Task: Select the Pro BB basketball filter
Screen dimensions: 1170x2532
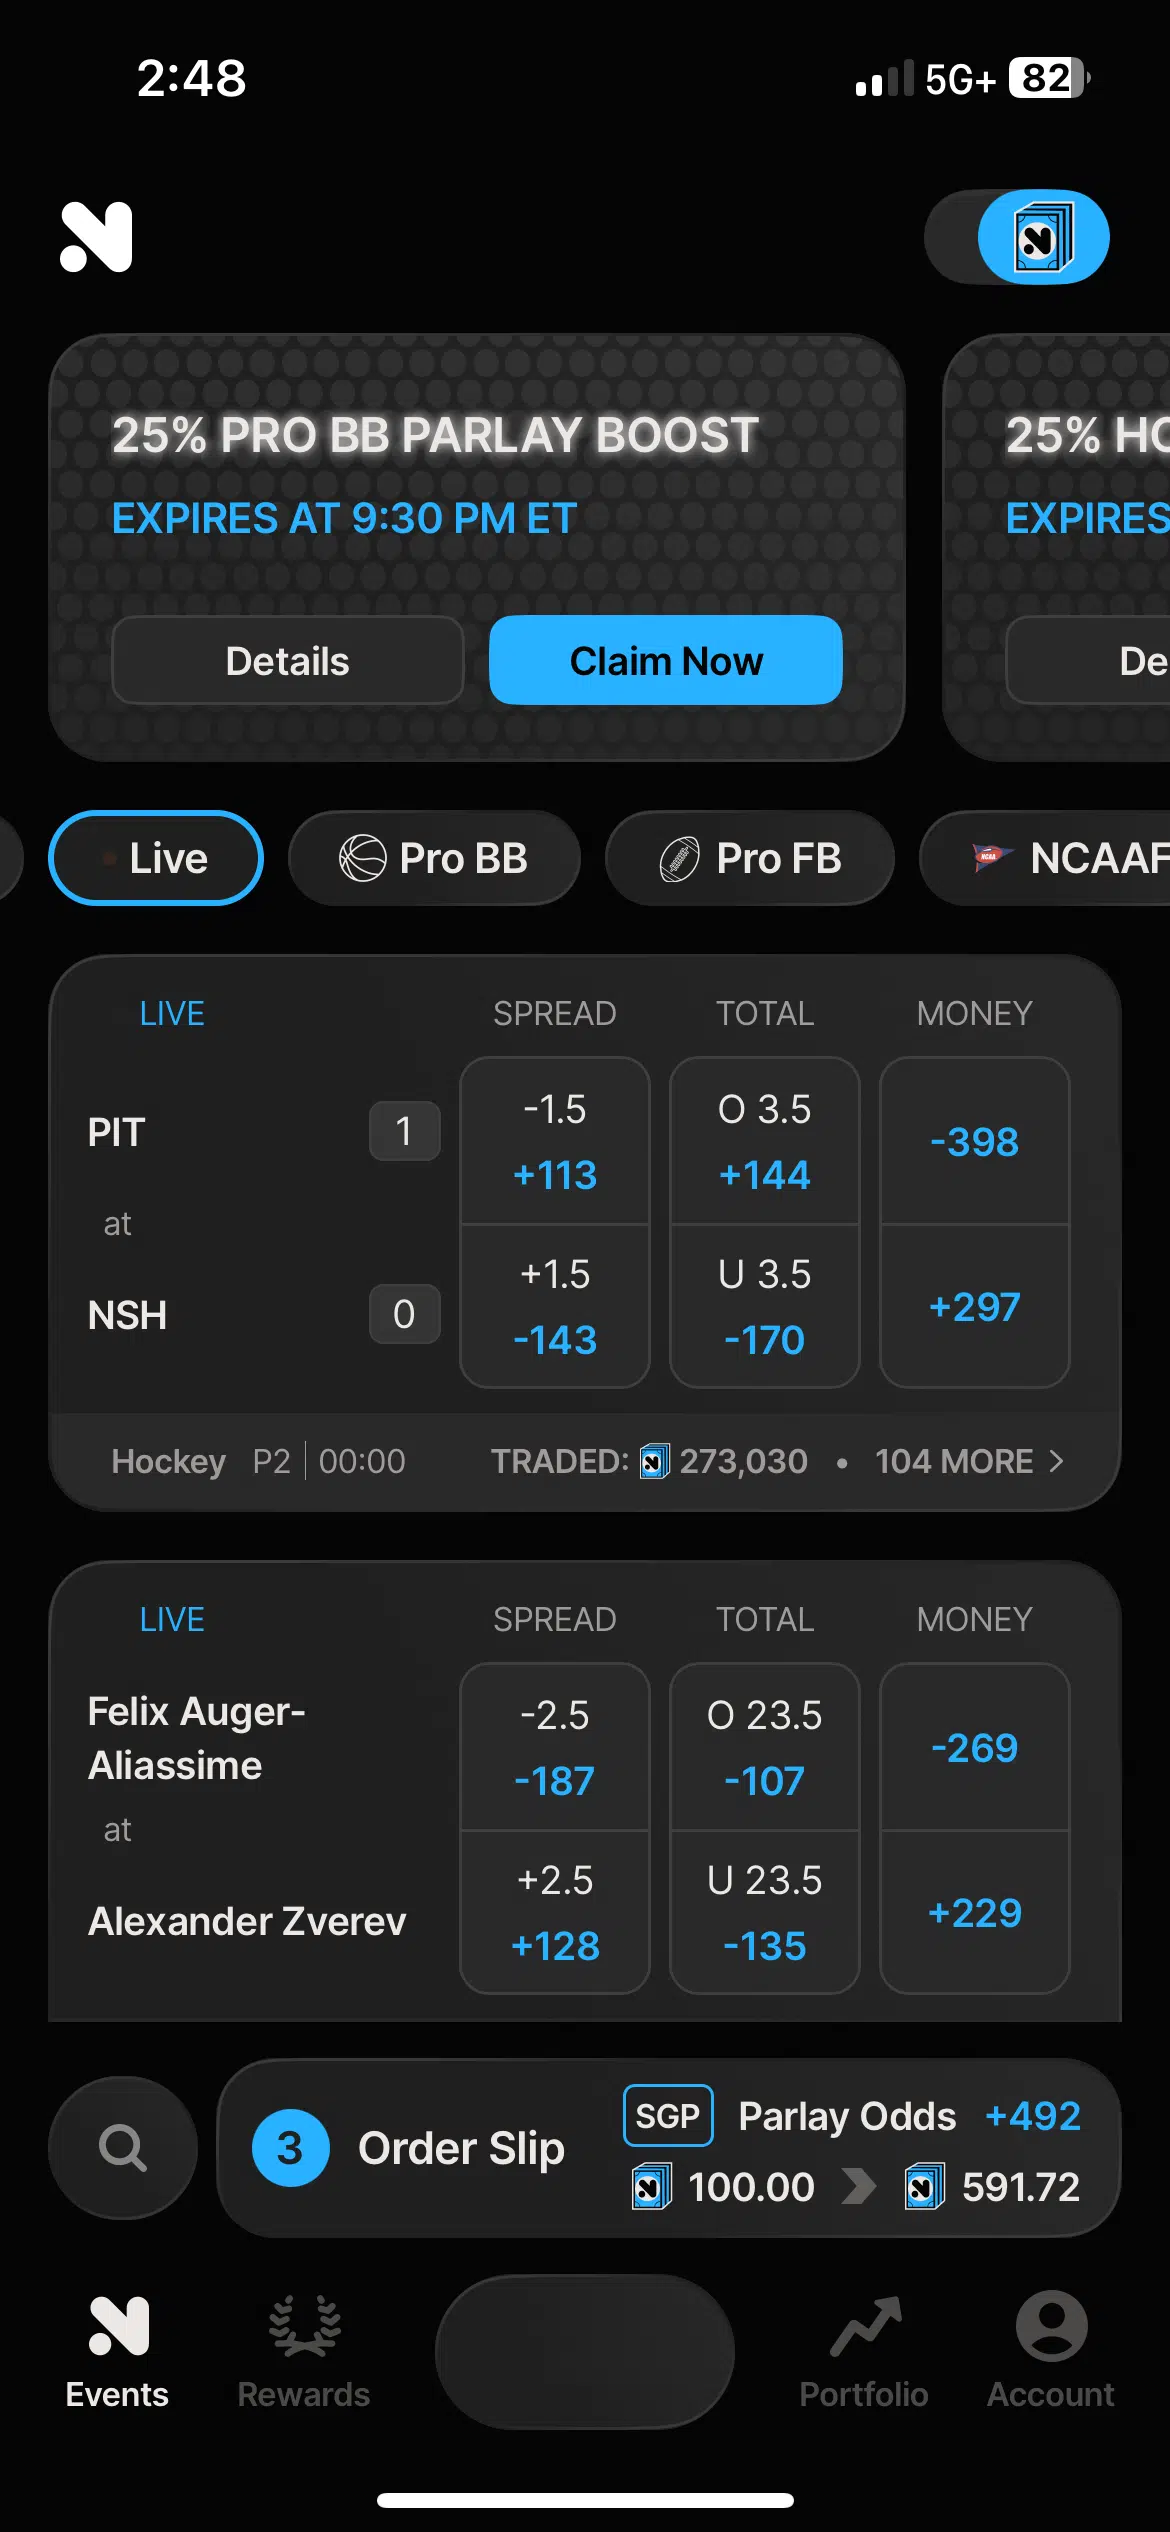Action: [434, 858]
